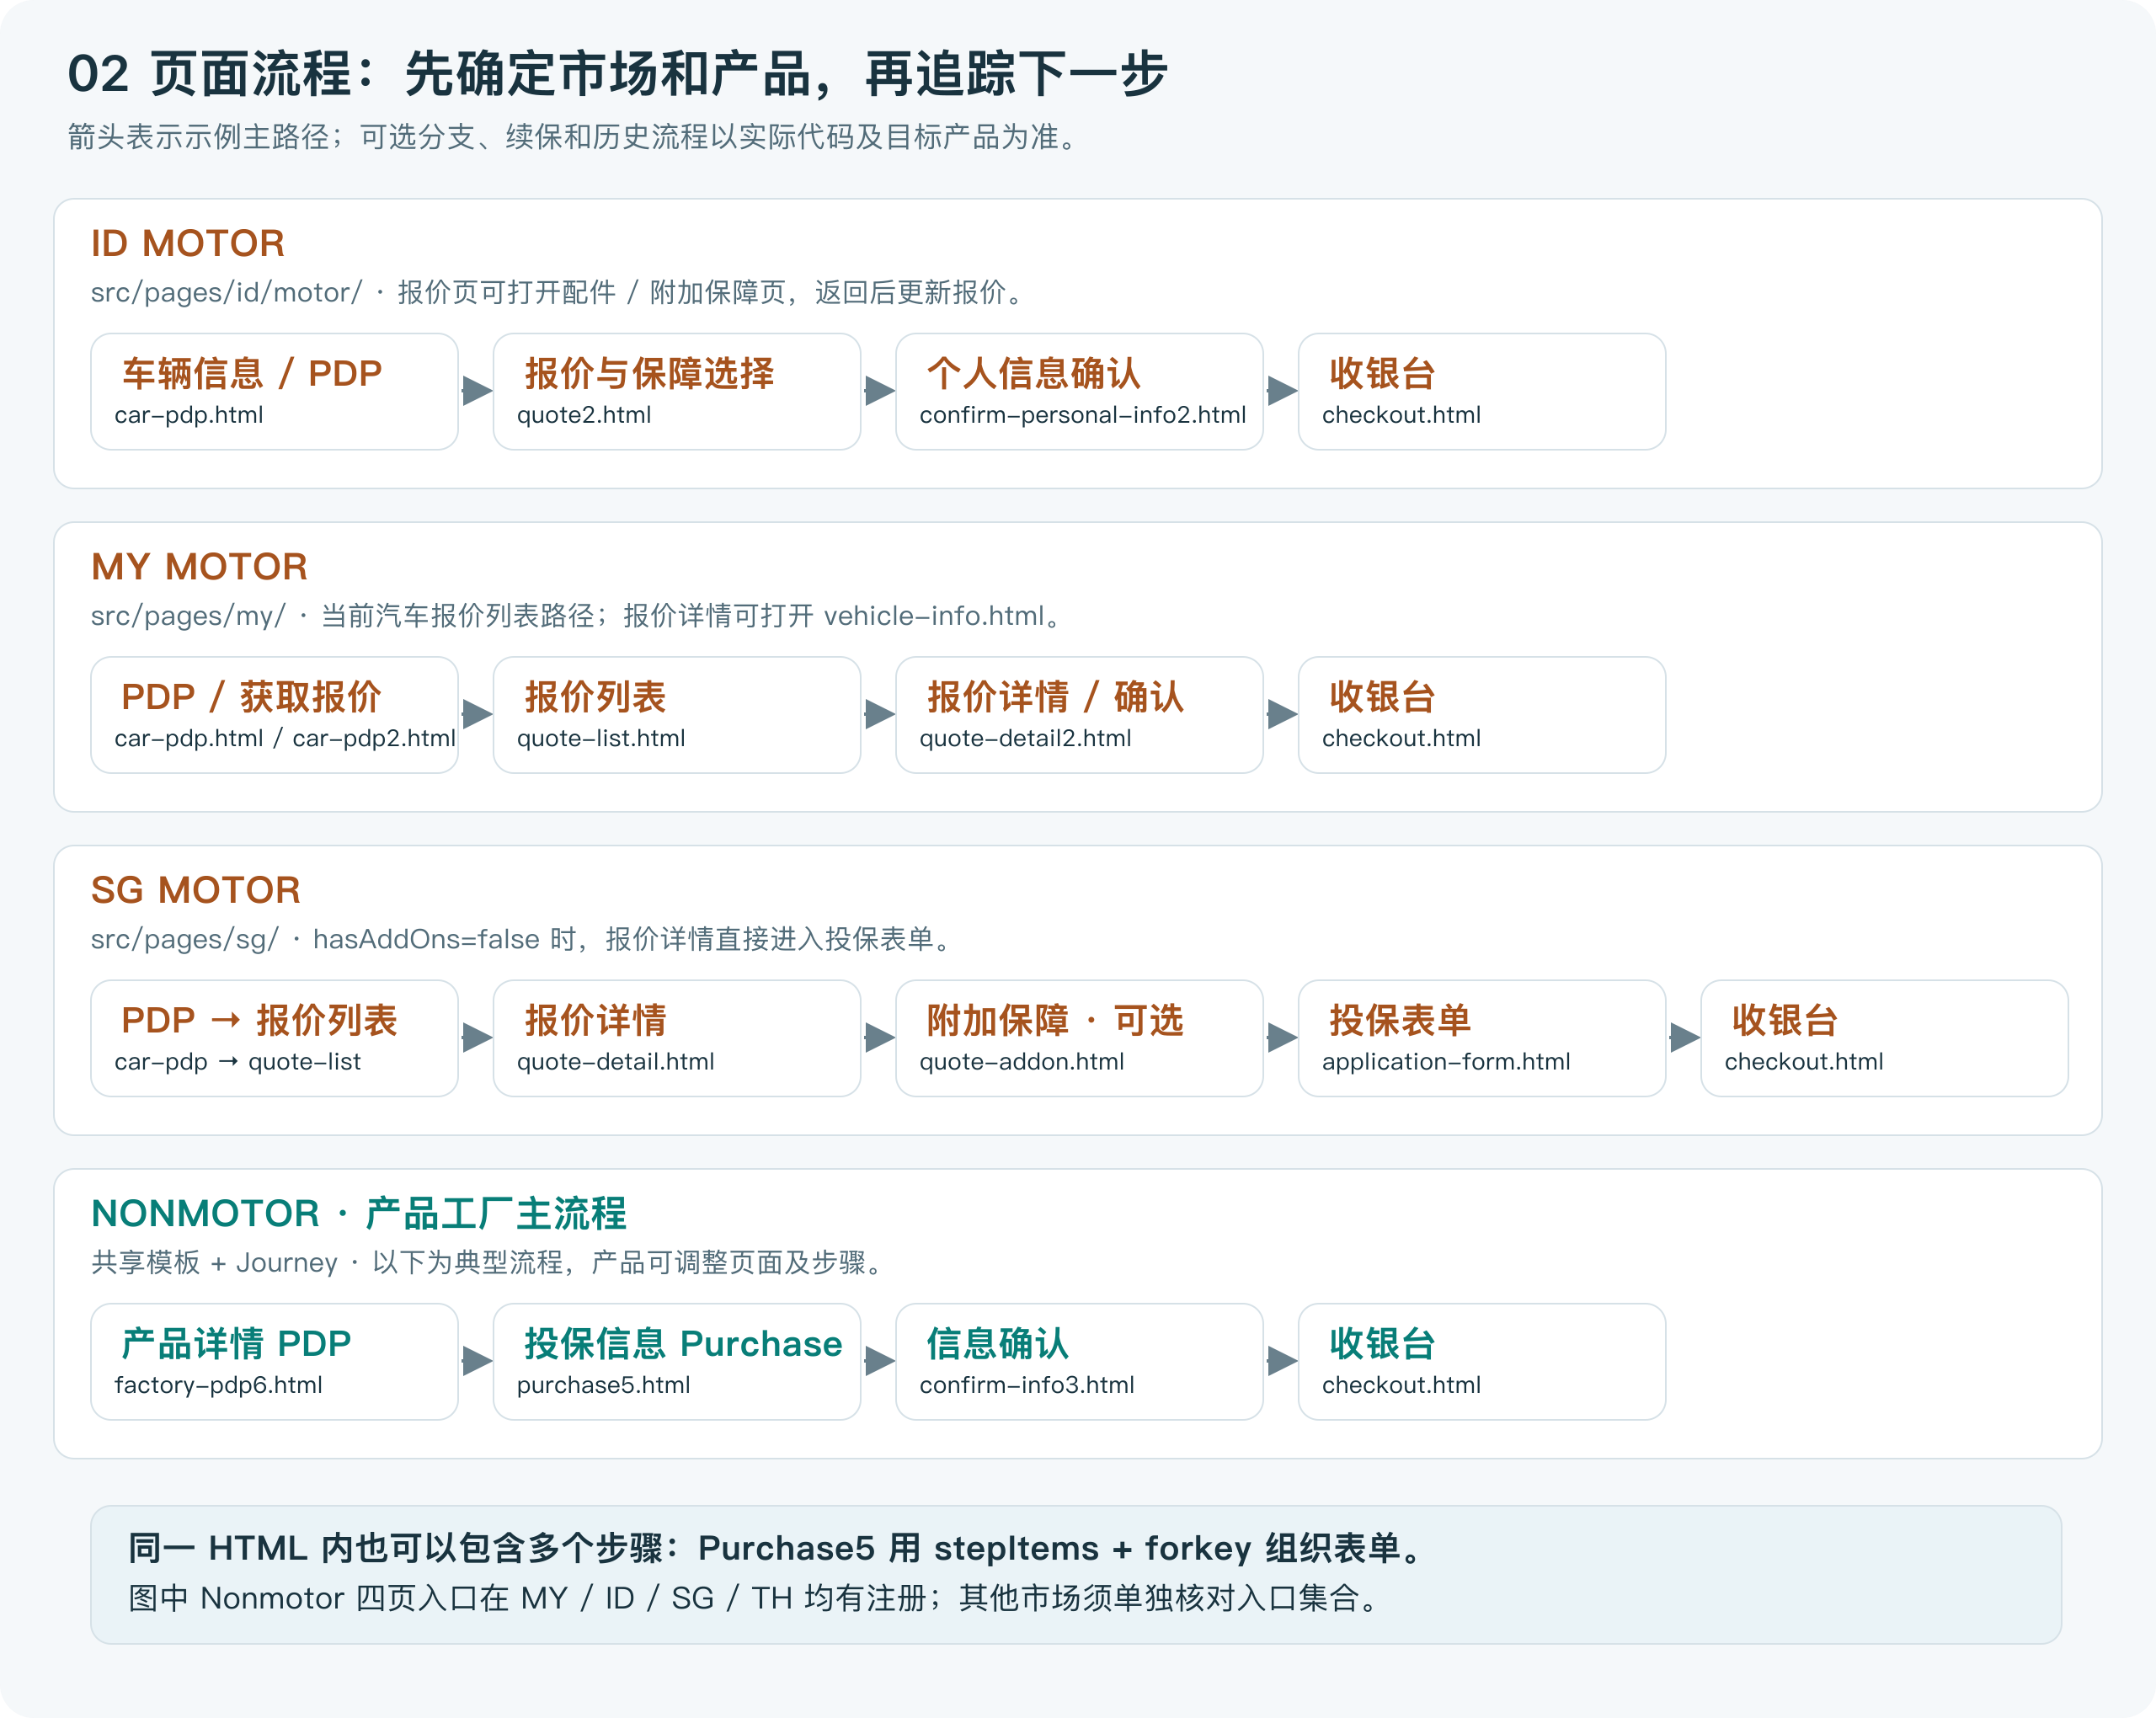Click the quote-addon.html filename text
Viewport: 2156px width, 1718px height.
coord(1022,1062)
